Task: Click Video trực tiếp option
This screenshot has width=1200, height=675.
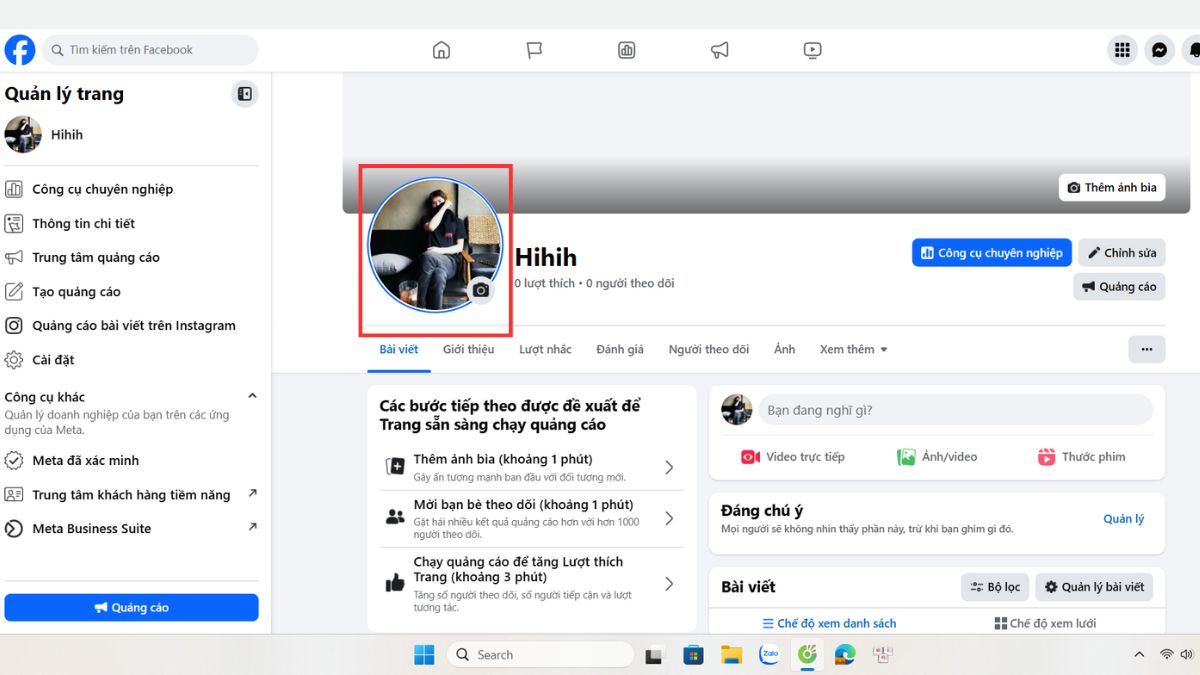Action: point(793,457)
